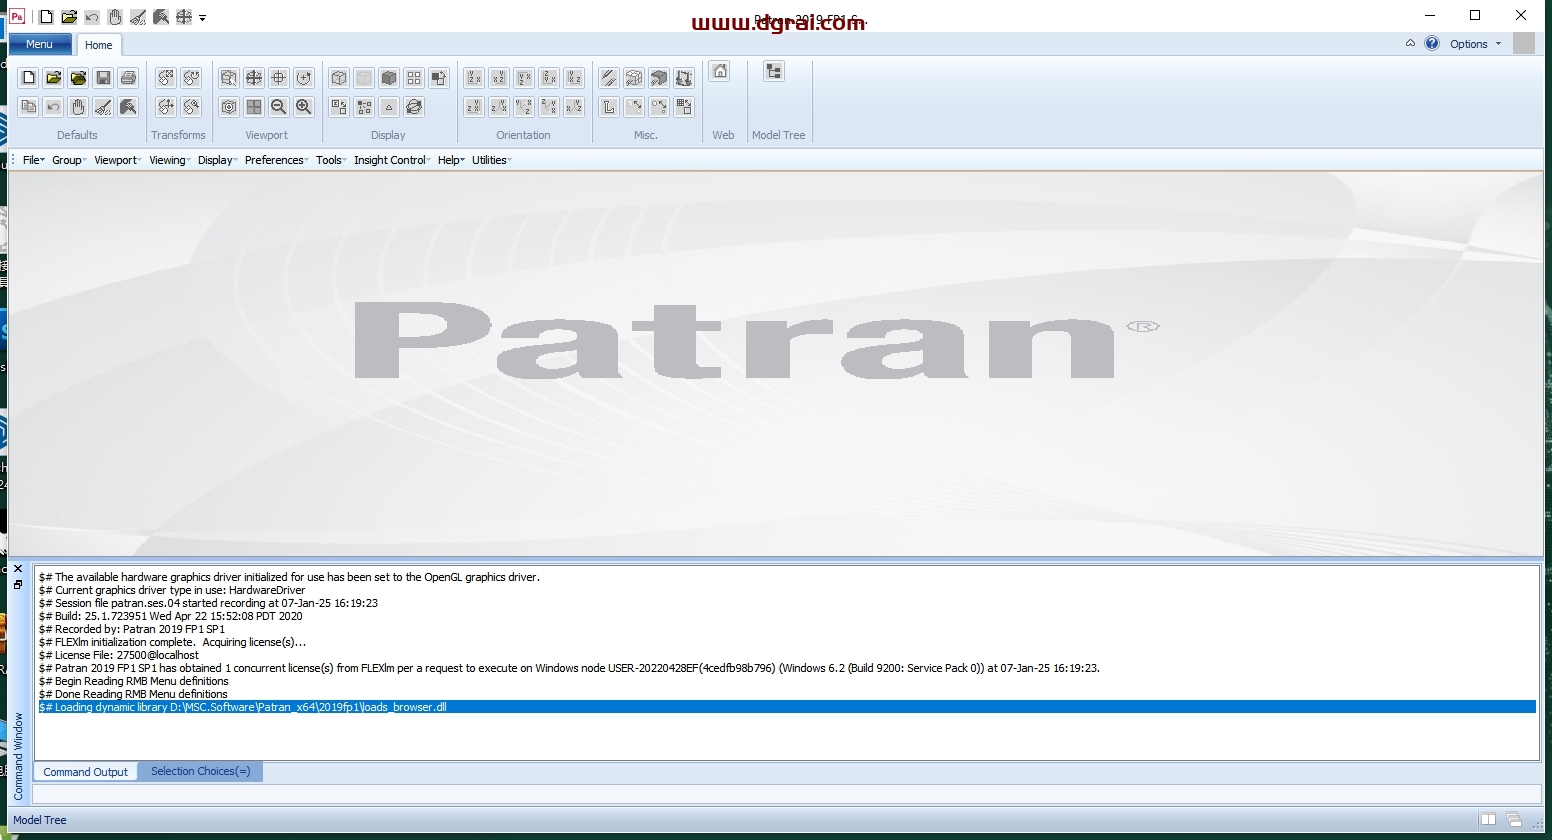Expand the quick access toolbar customize arrow
The width and height of the screenshot is (1552, 840).
(x=203, y=18)
